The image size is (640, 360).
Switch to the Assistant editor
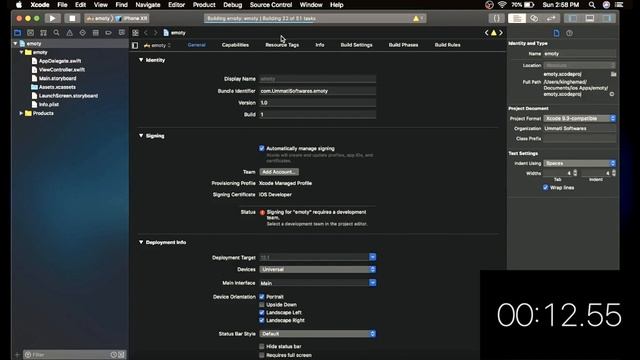click(x=534, y=18)
